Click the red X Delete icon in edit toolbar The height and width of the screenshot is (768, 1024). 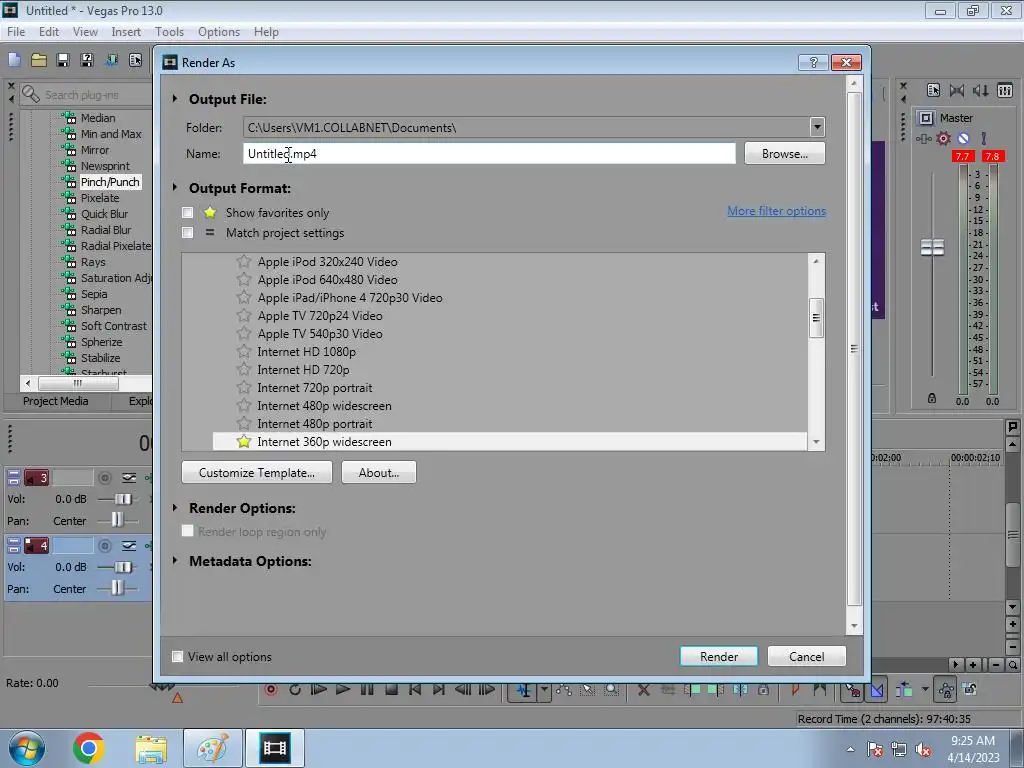[x=643, y=690]
